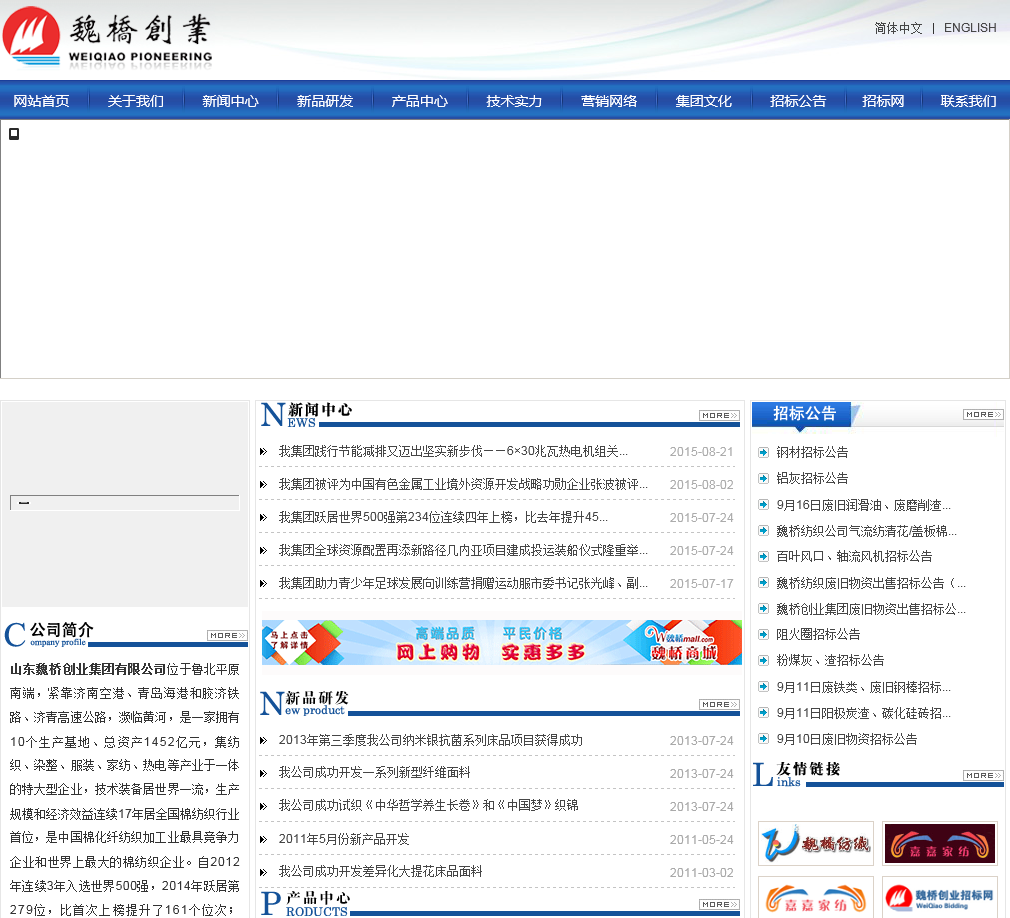Click arrow icon beside 百叶风口、轴流风机招标公告
The image size is (1010, 918).
[763, 557]
